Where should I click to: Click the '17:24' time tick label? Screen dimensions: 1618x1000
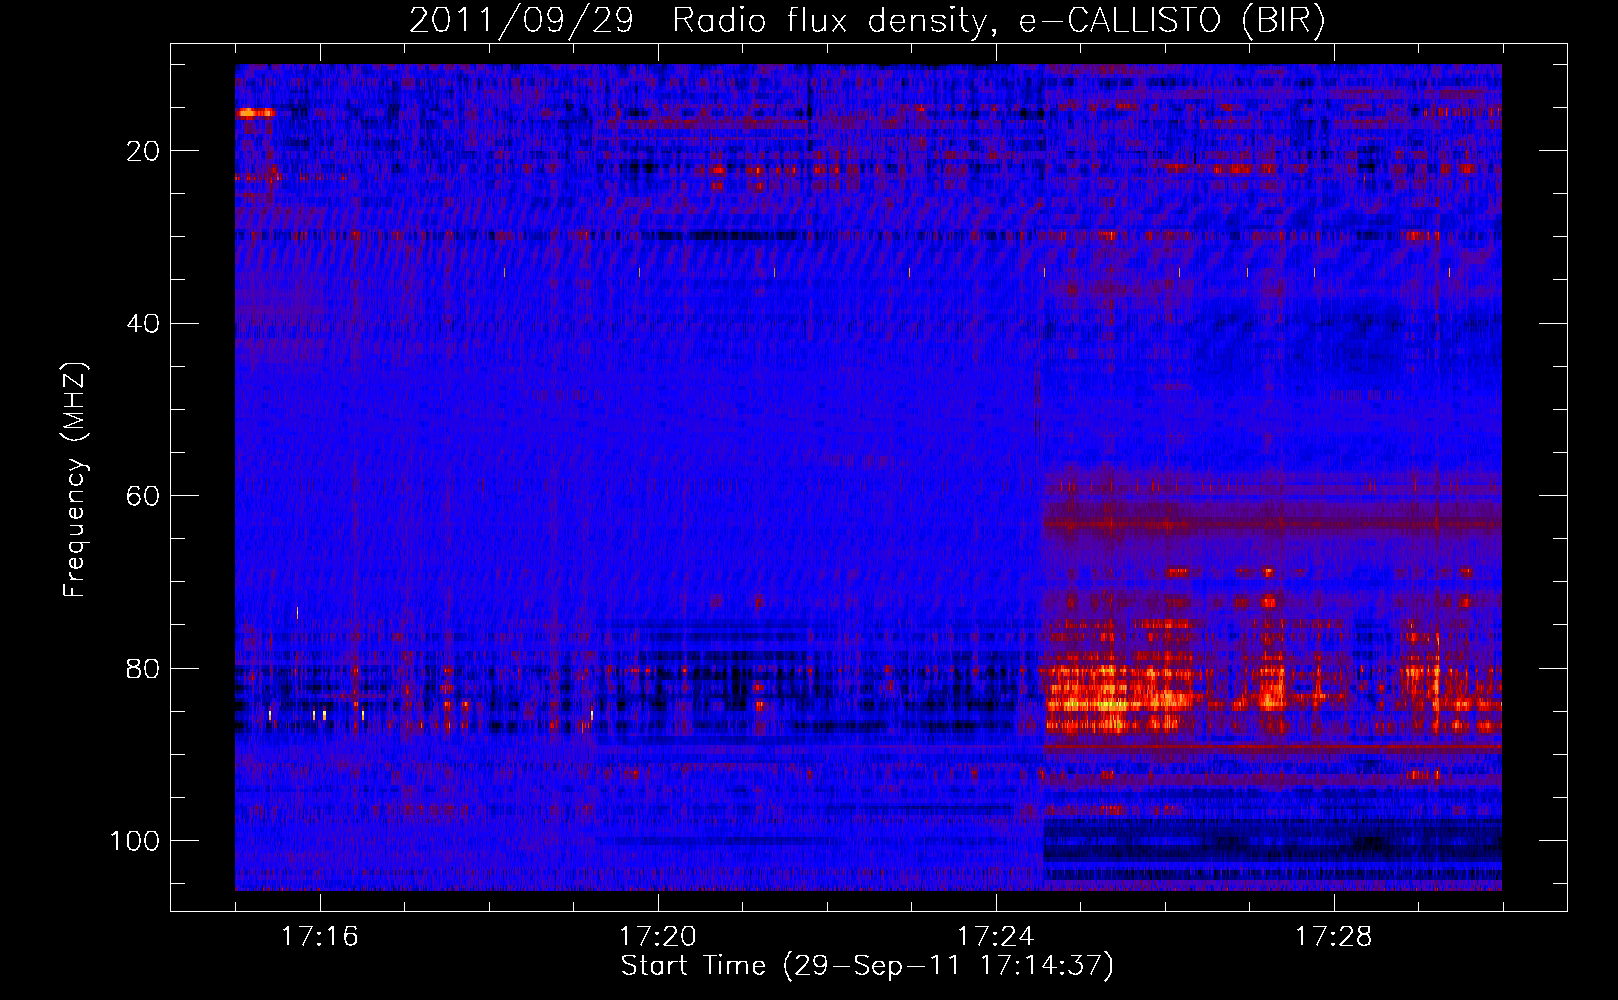[996, 936]
